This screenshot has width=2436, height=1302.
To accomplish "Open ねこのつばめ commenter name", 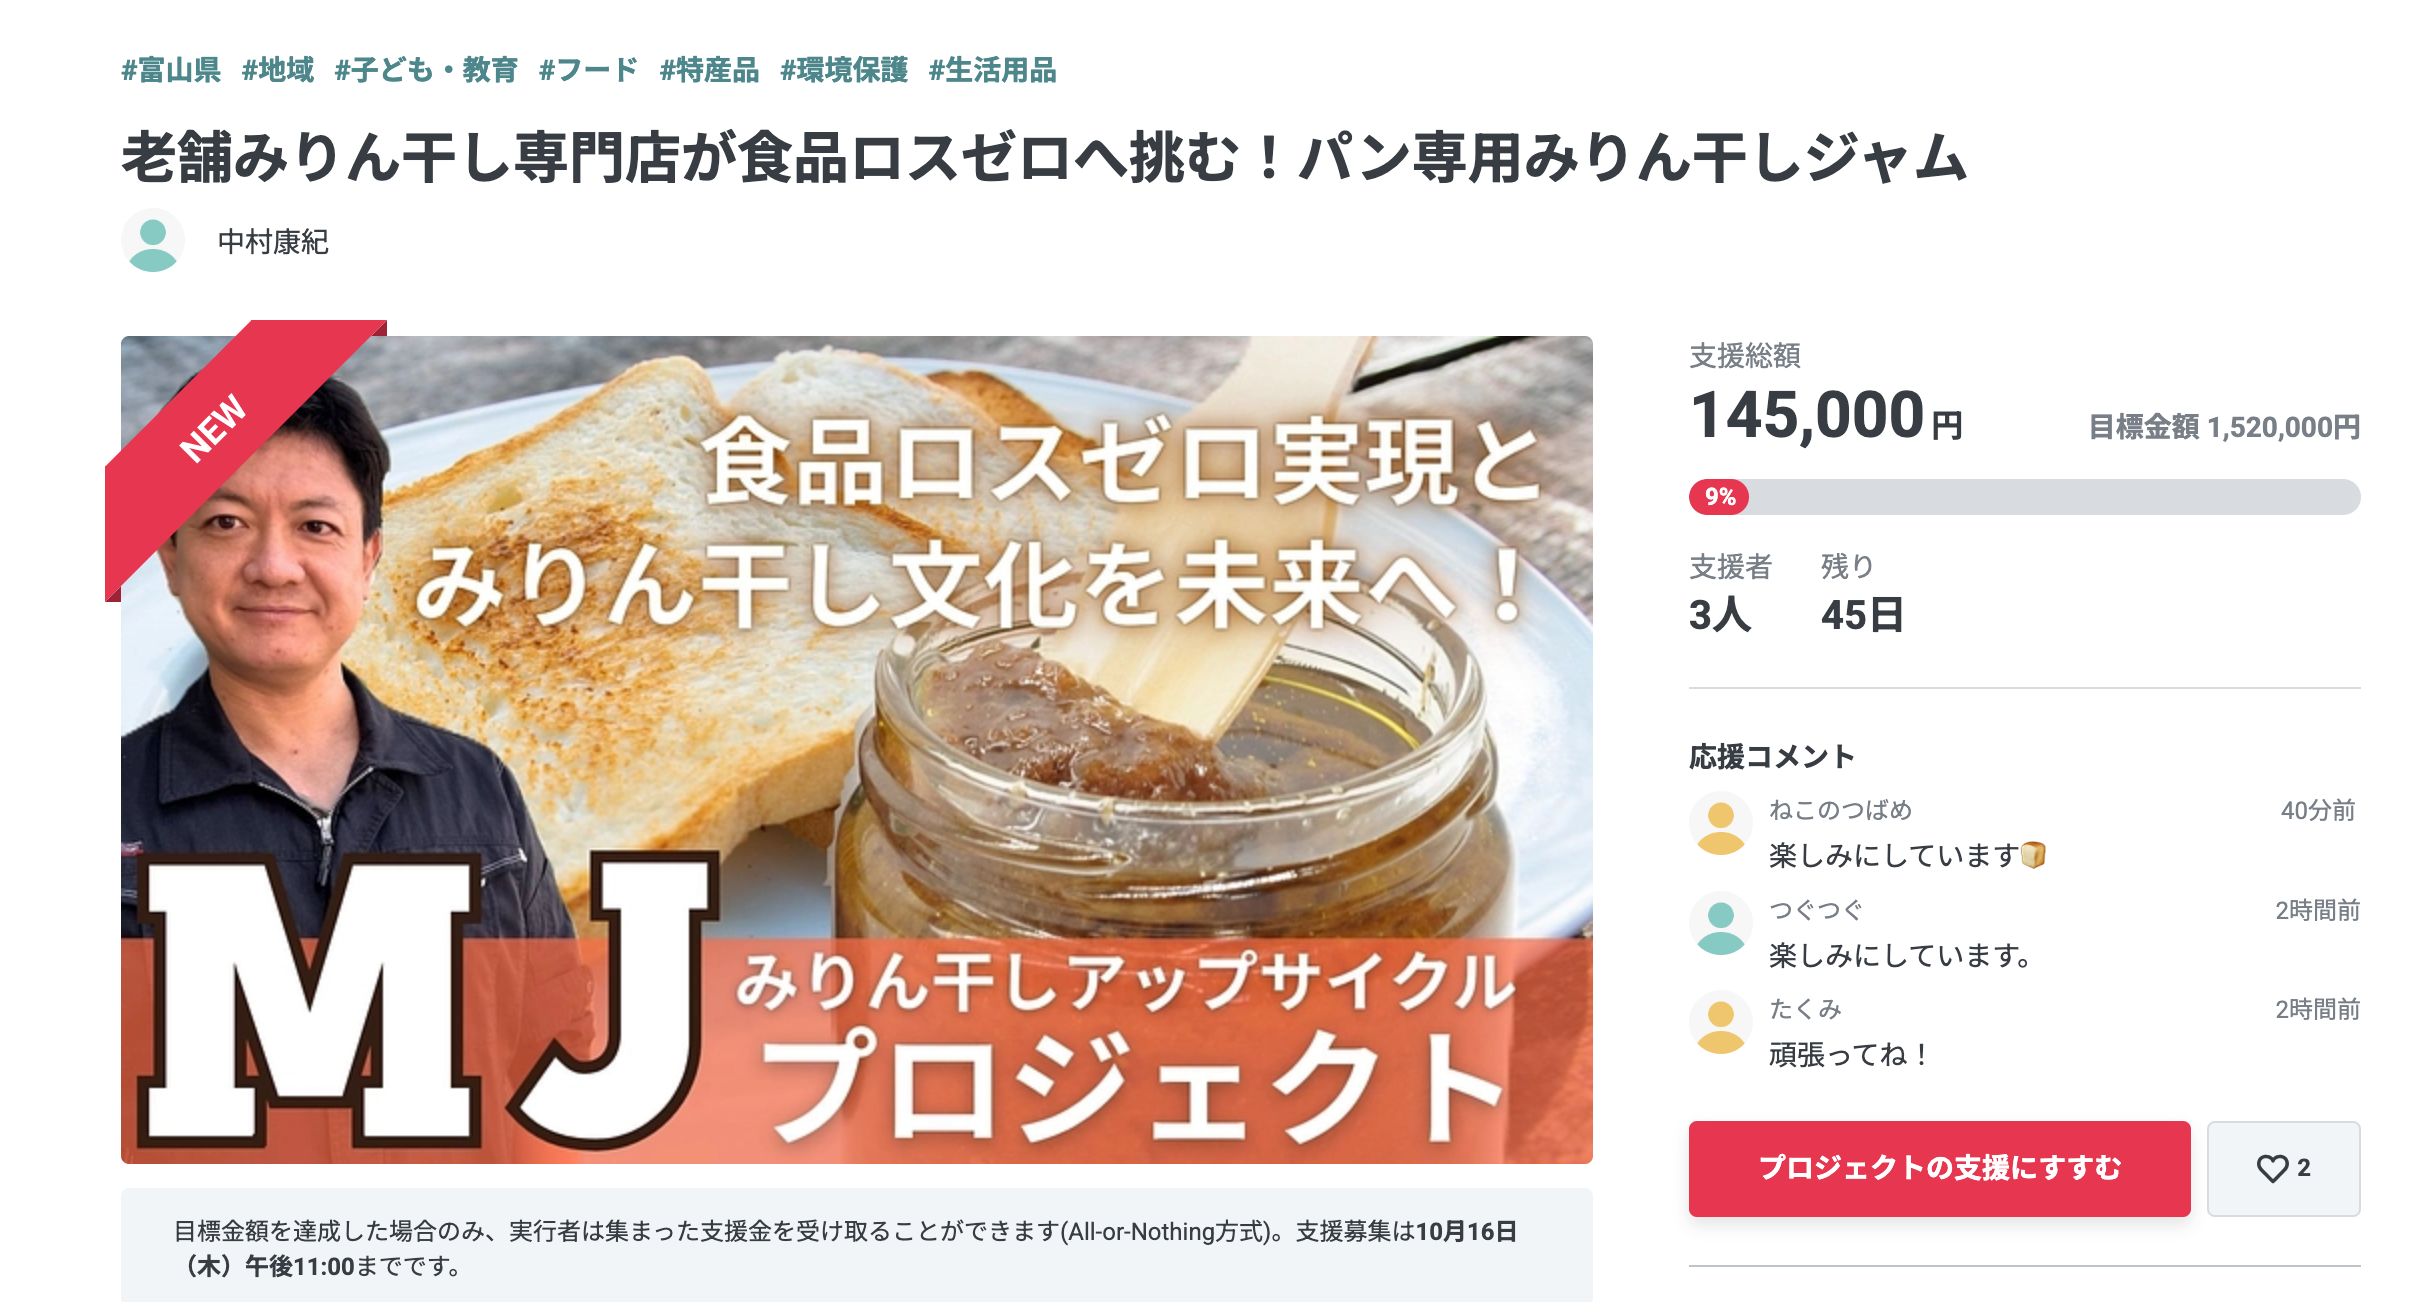I will point(1840,810).
